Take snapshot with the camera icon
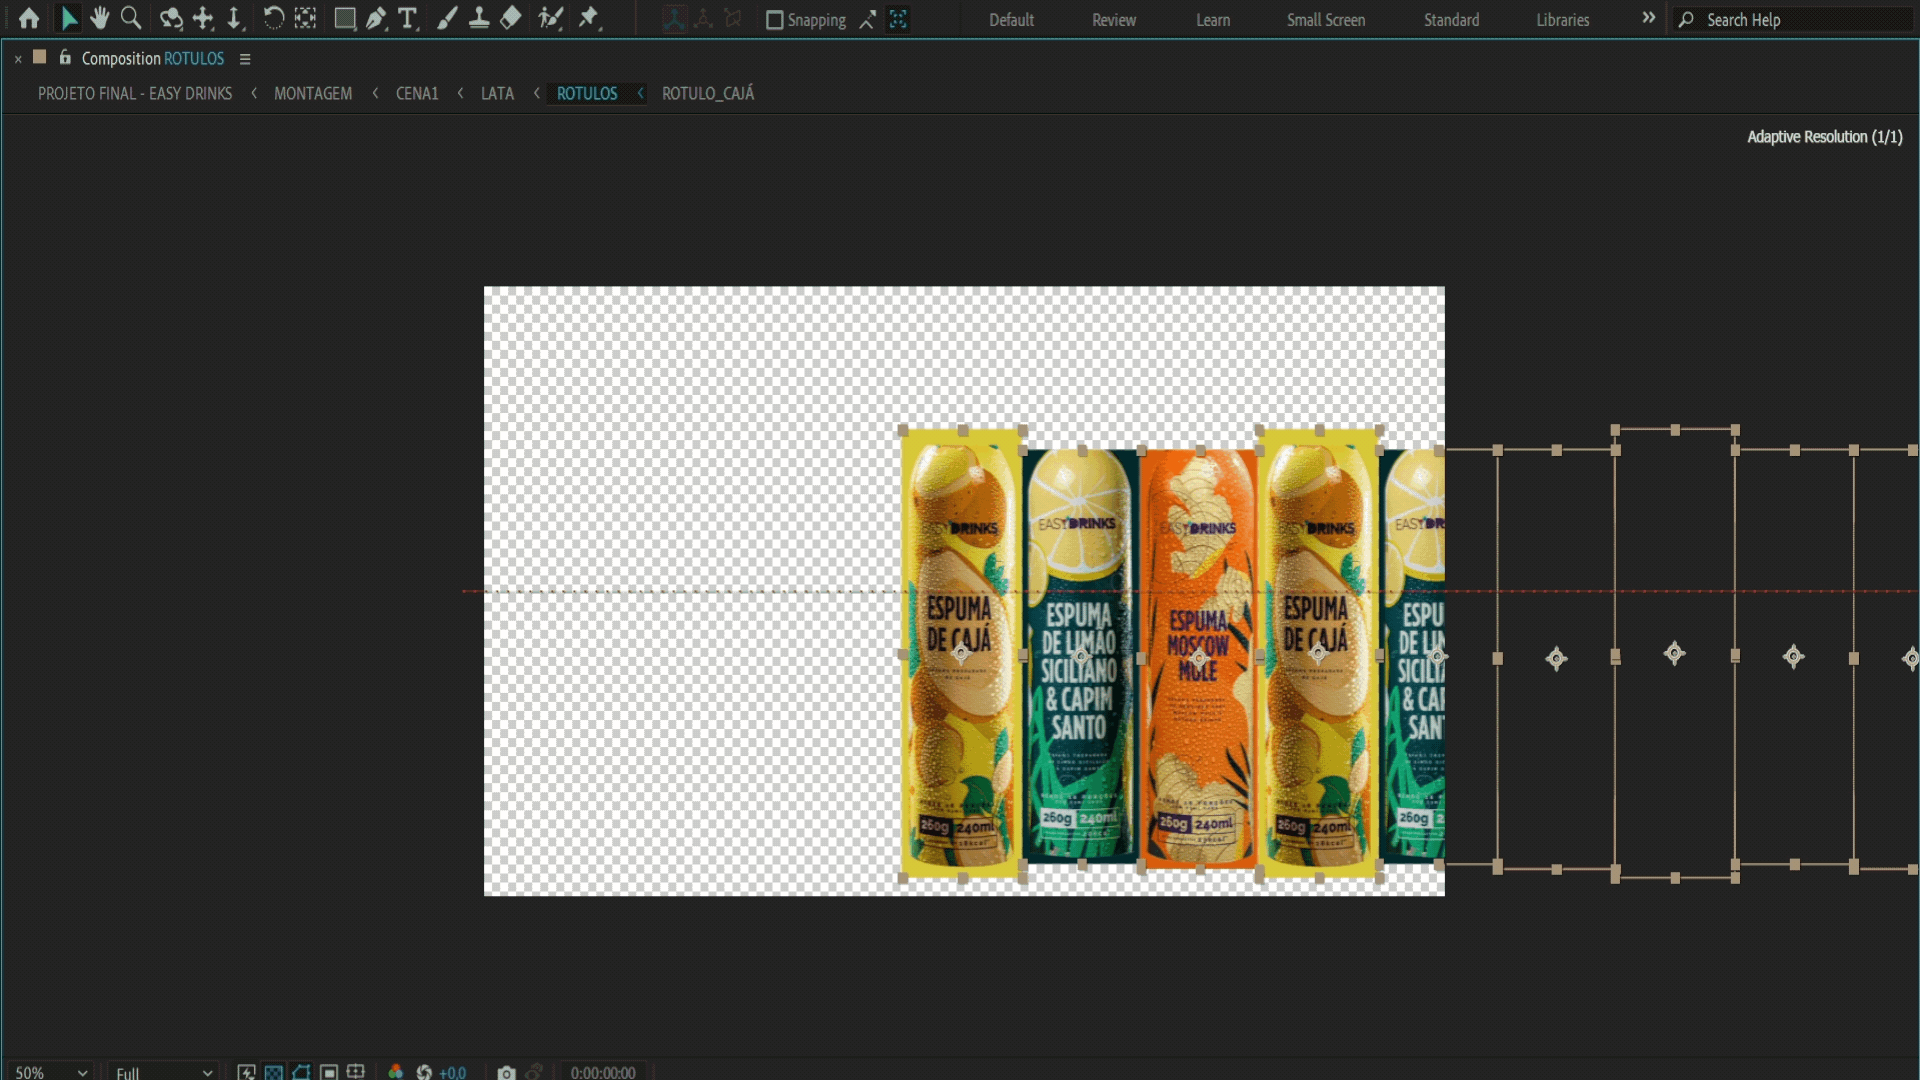1920x1080 pixels. coord(507,1072)
